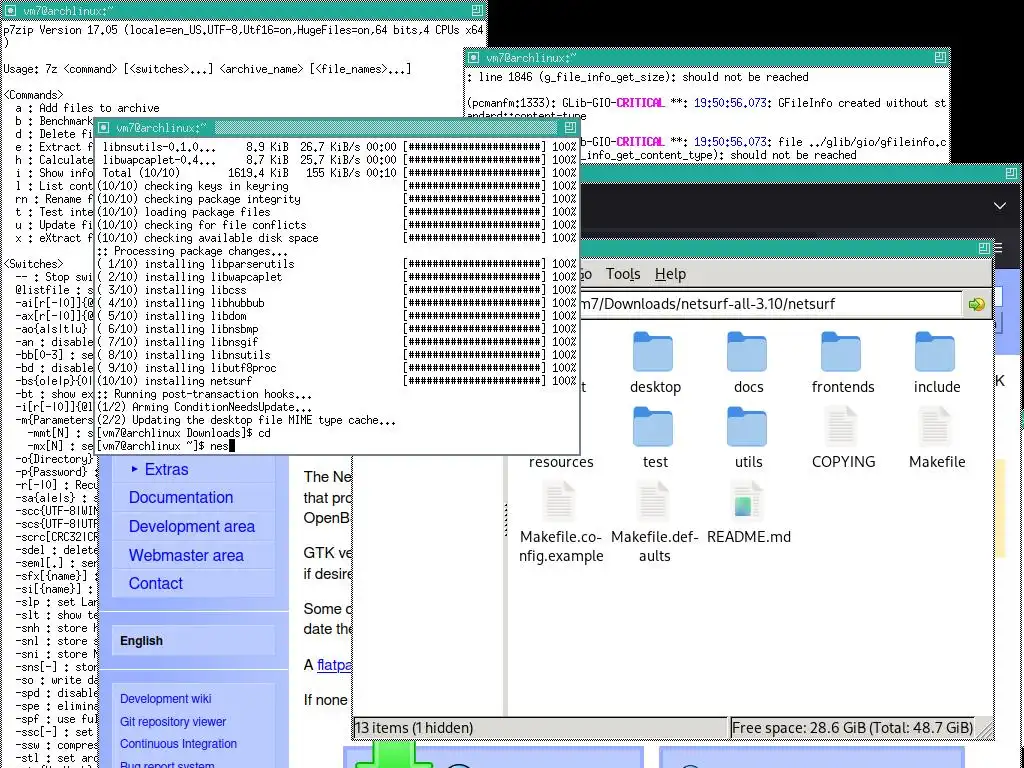Open the test folder

pos(654,428)
